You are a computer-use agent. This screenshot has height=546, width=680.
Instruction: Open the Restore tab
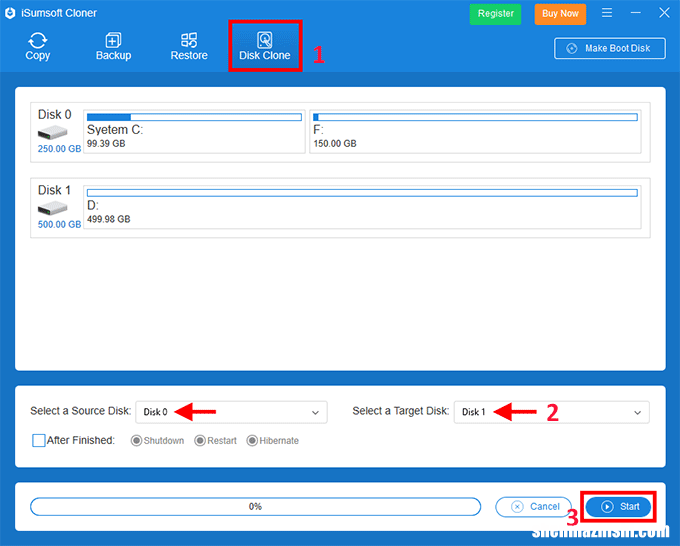[x=189, y=46]
